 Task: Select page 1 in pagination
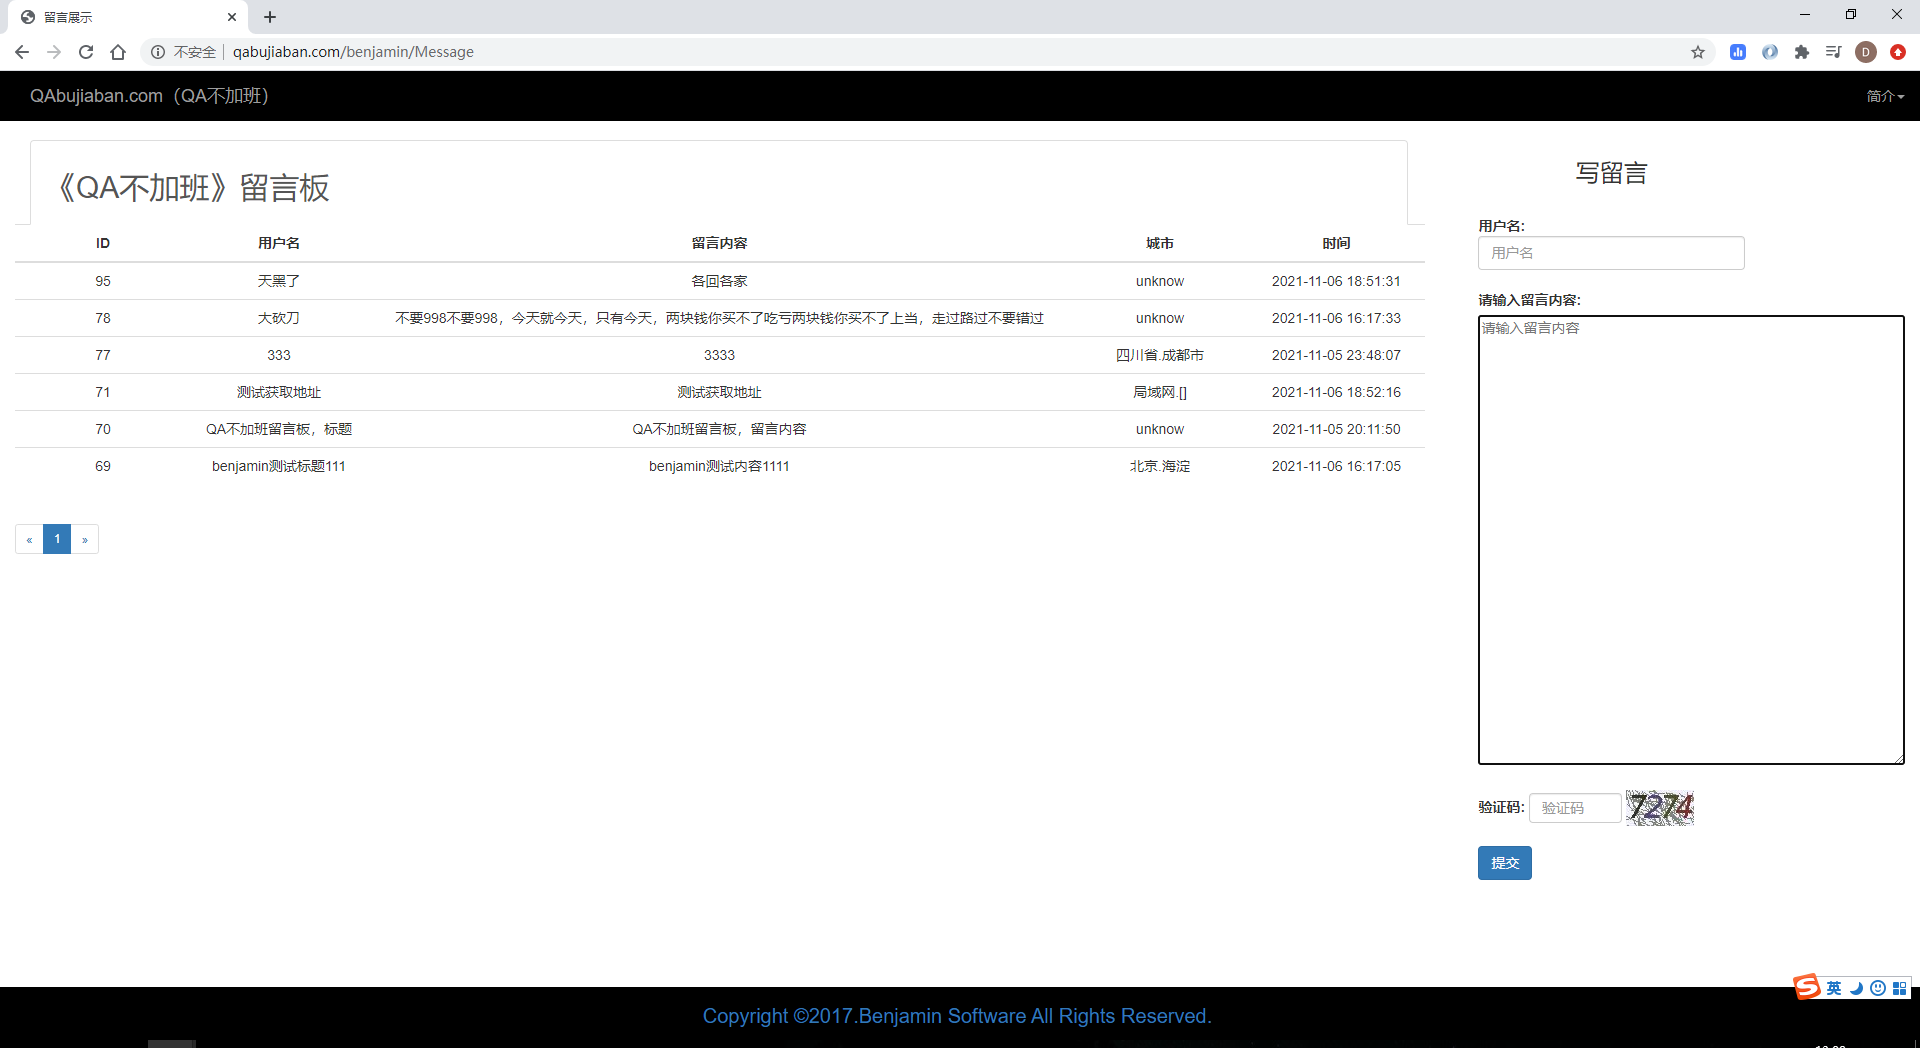pyautogui.click(x=57, y=539)
